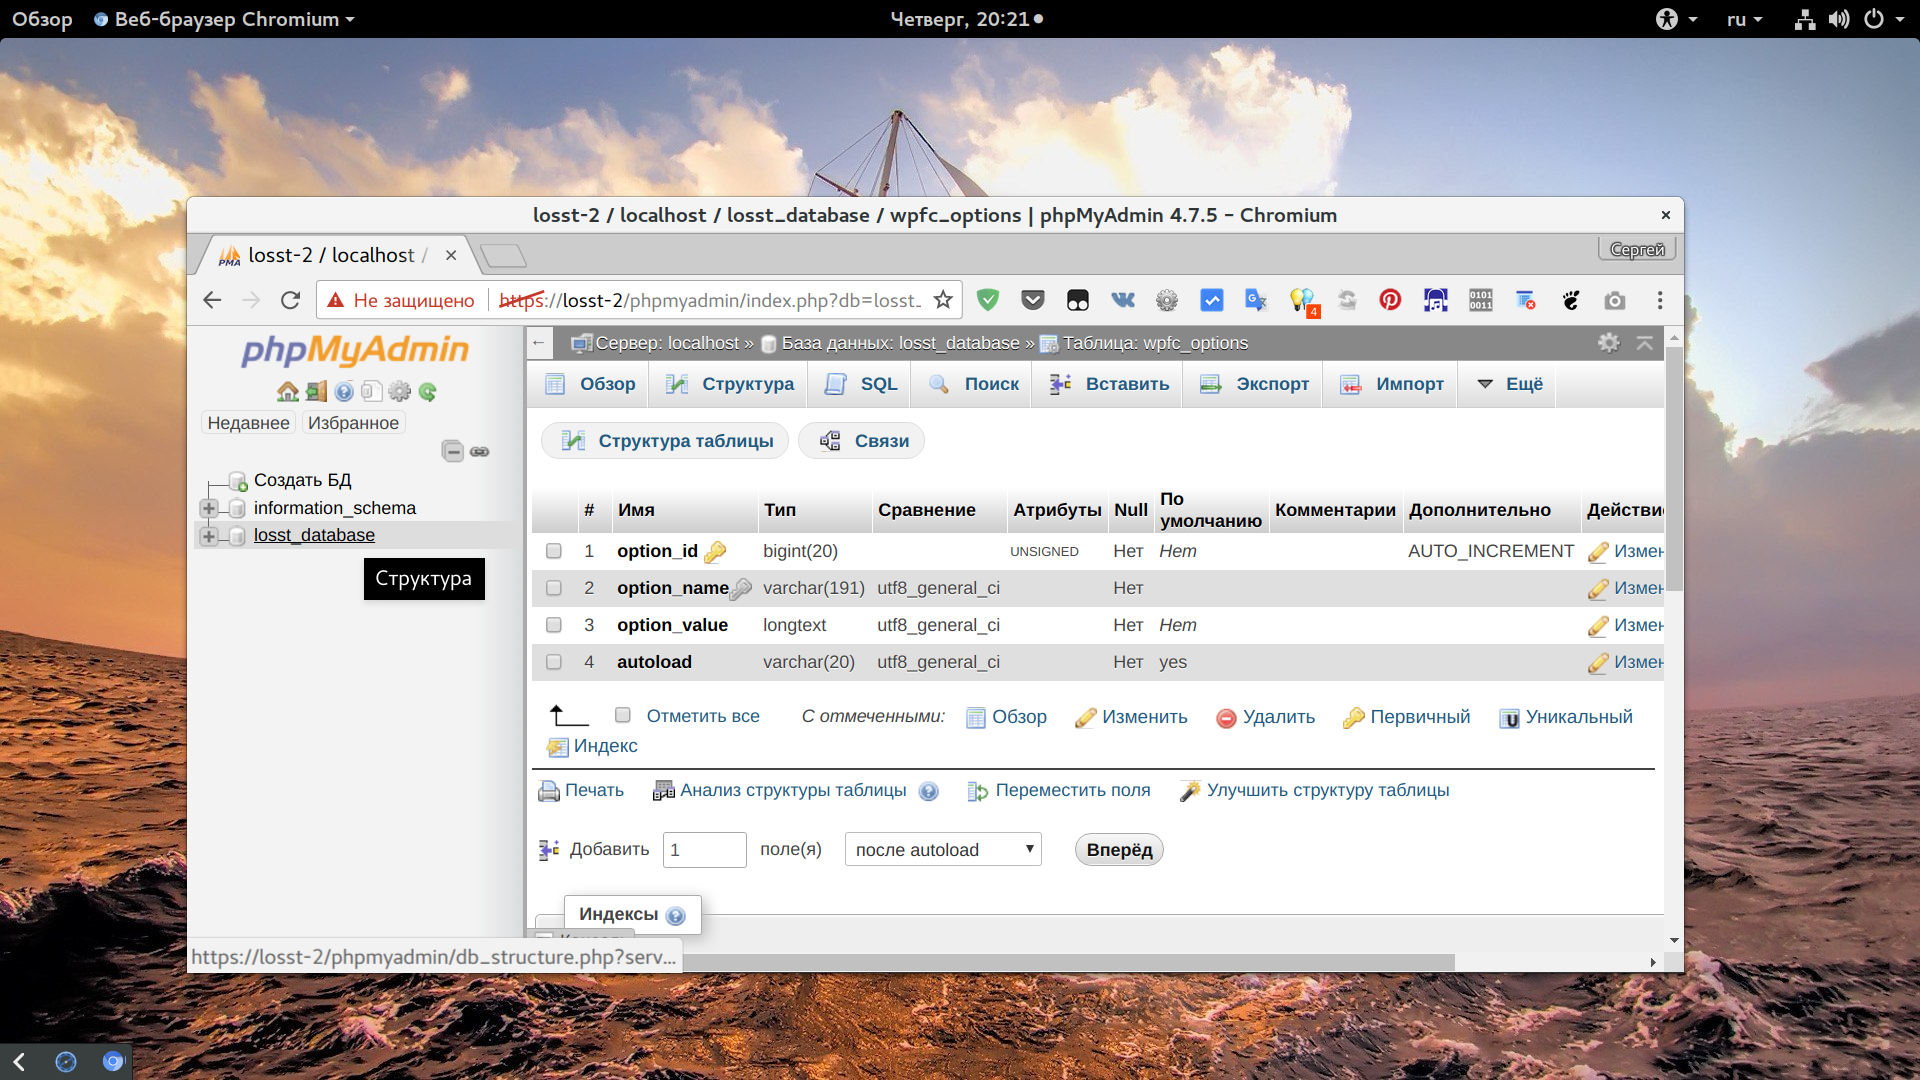The width and height of the screenshot is (1920, 1080).
Task: Click the phpMyAdmin home icon
Action: [288, 391]
